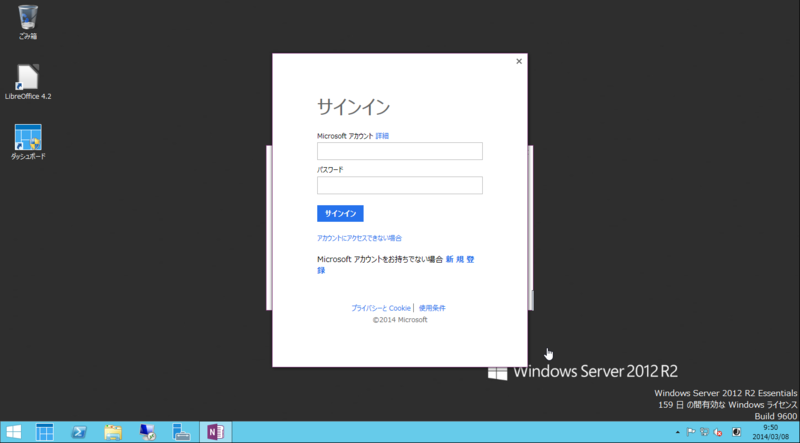The image size is (800, 443).
Task: Open the LibreOffice 4.2 desktop shortcut
Action: [x=28, y=82]
